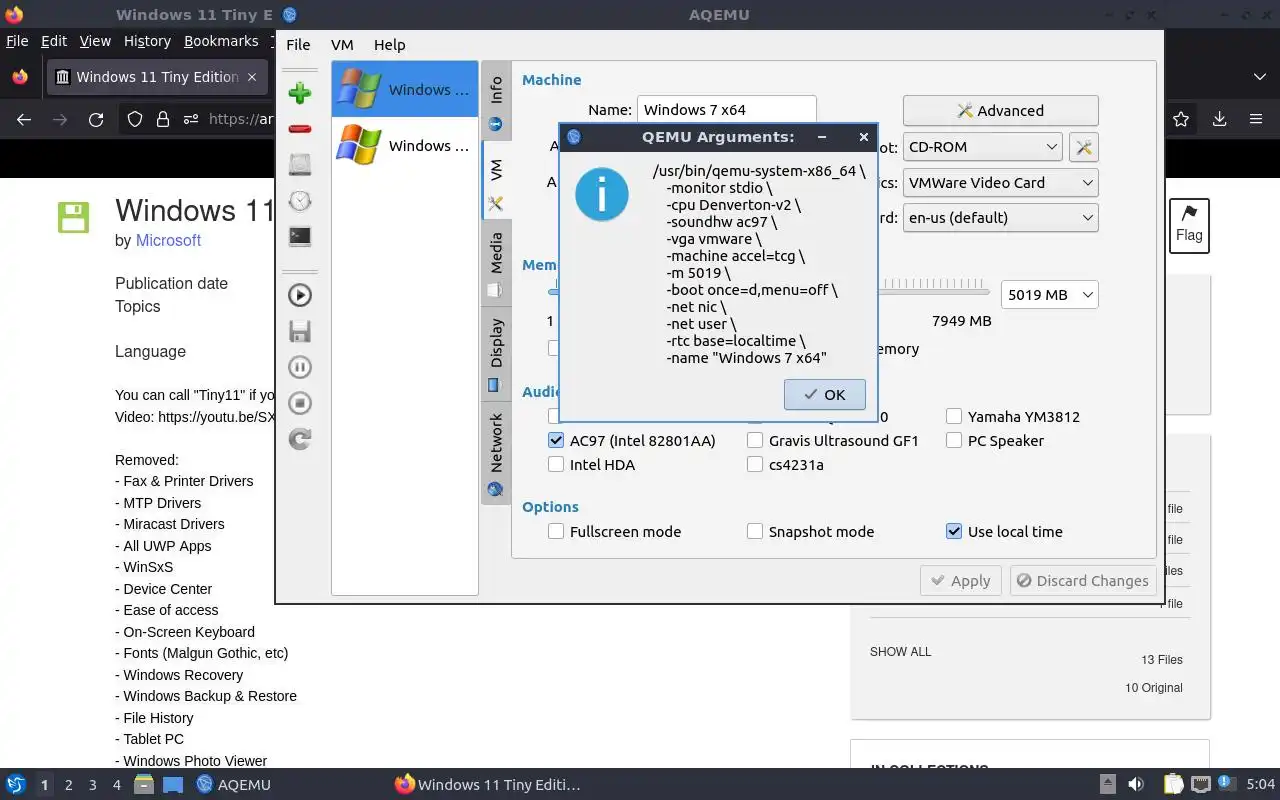
Task: Open network connection tray icon
Action: point(1201,784)
